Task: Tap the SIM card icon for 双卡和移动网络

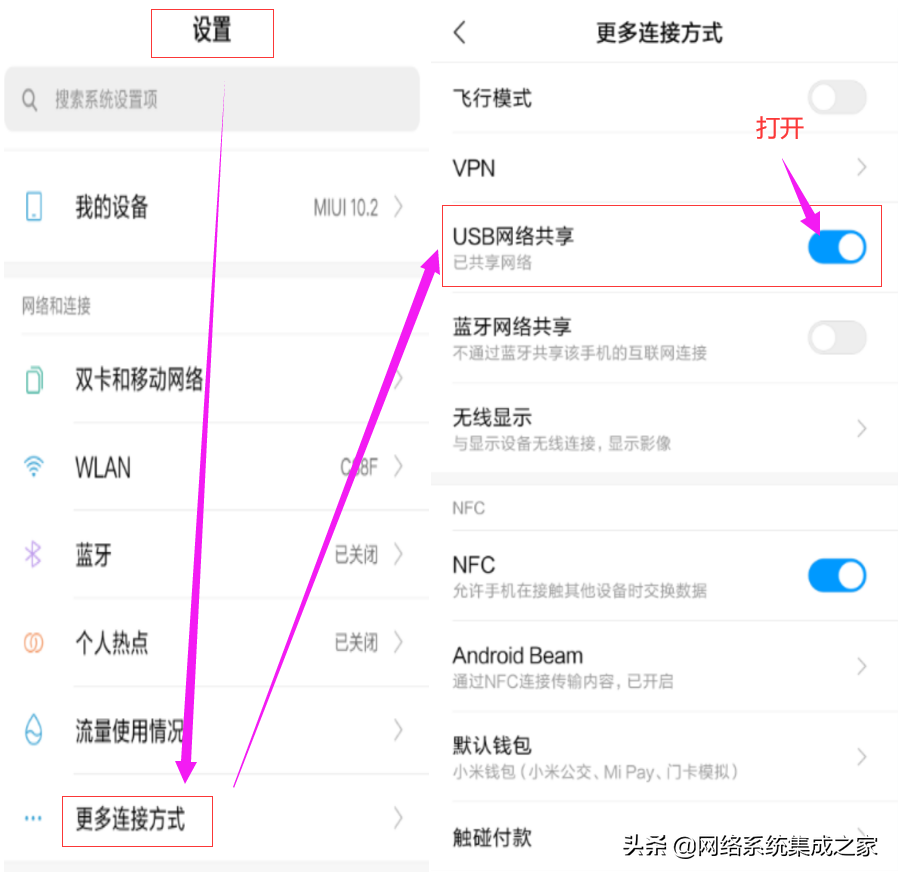Action: [x=34, y=379]
